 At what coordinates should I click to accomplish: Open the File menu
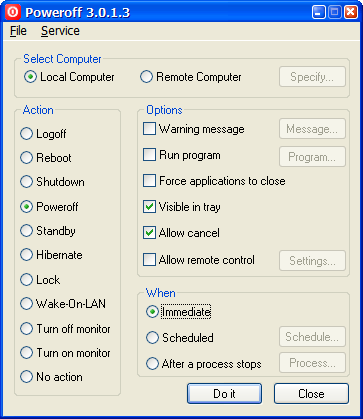18,31
